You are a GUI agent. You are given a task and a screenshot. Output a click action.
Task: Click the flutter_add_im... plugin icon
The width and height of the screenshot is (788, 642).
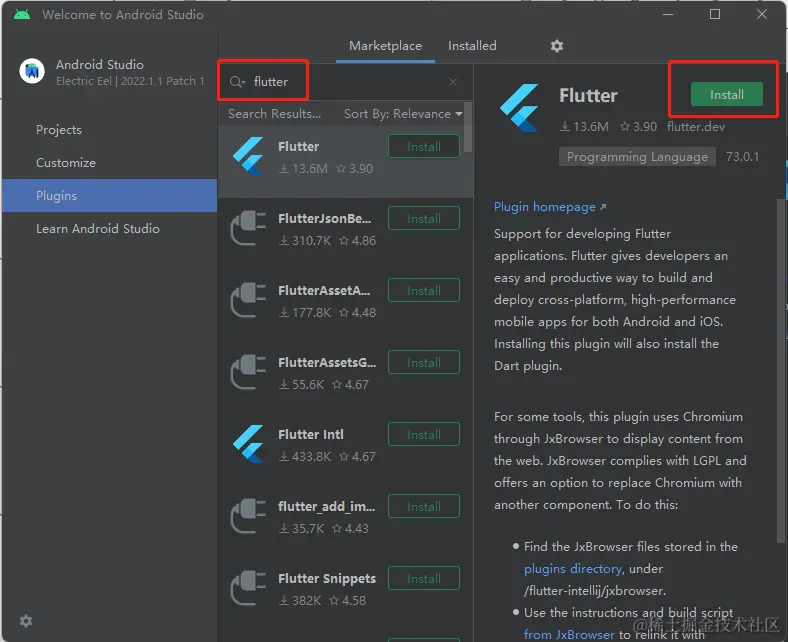248,516
